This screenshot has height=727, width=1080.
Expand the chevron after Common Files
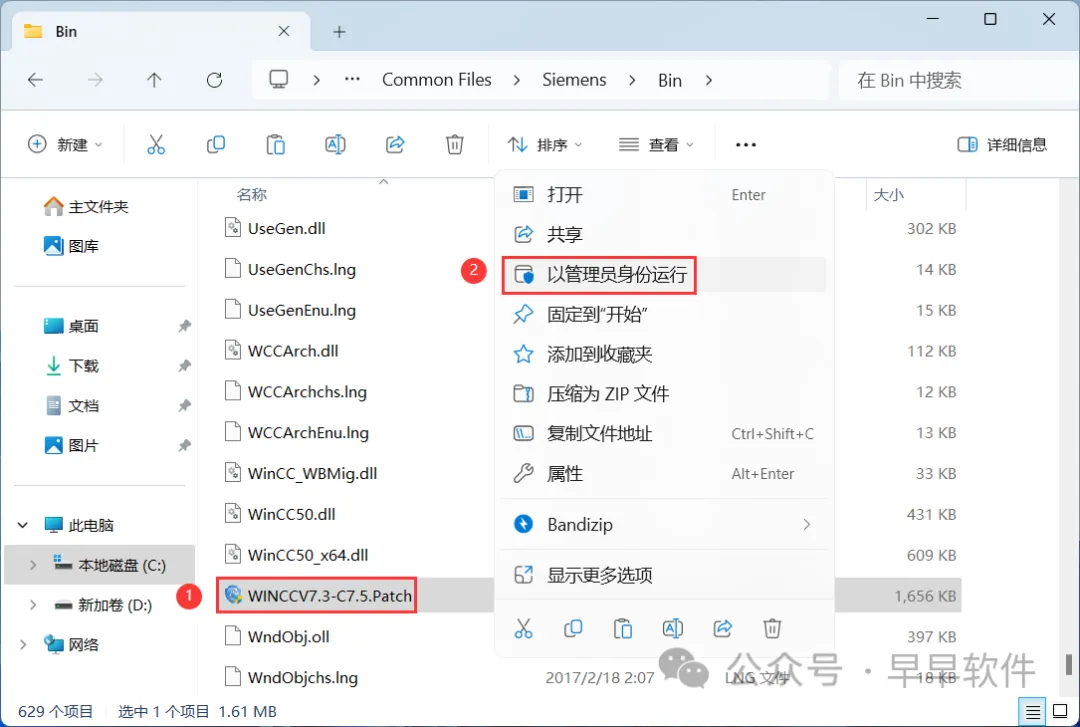(x=517, y=80)
